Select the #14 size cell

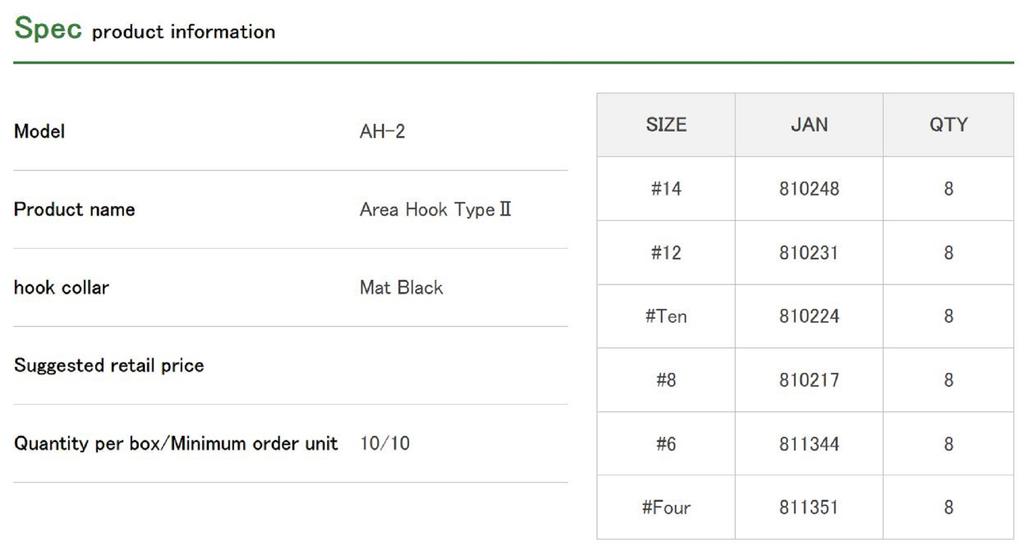(x=666, y=189)
